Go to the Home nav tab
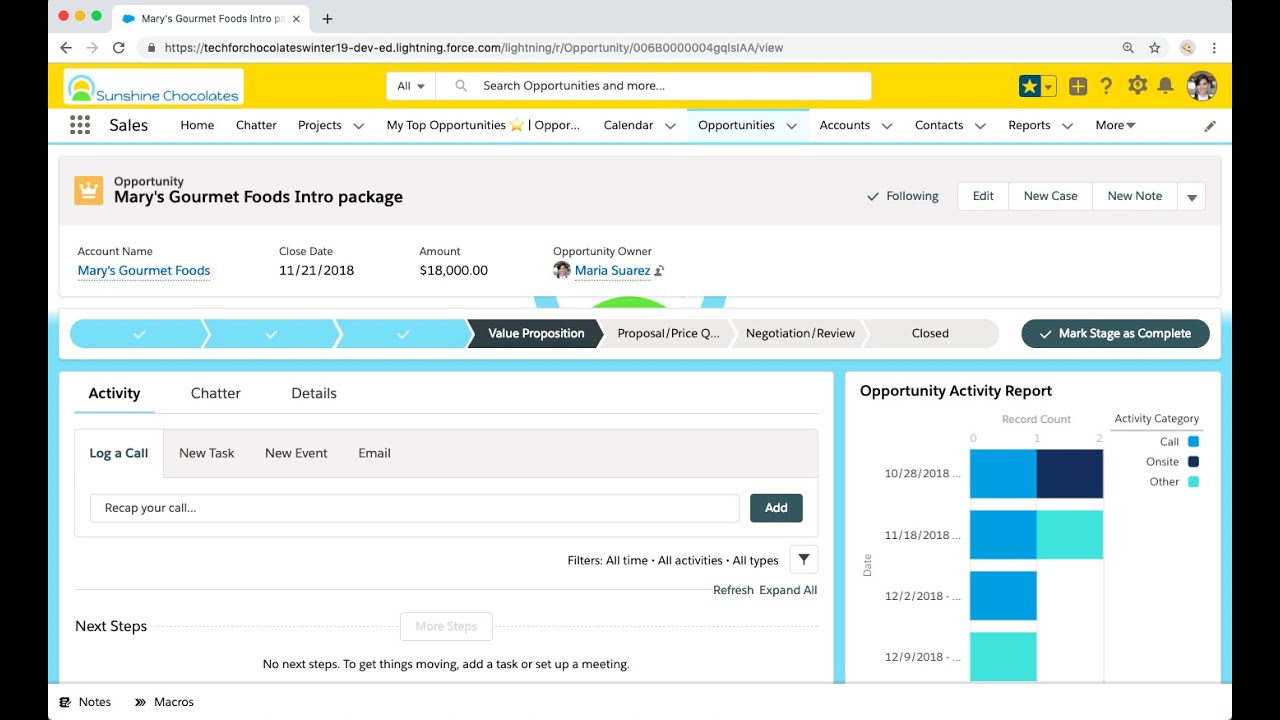This screenshot has height=720, width=1280. 197,125
